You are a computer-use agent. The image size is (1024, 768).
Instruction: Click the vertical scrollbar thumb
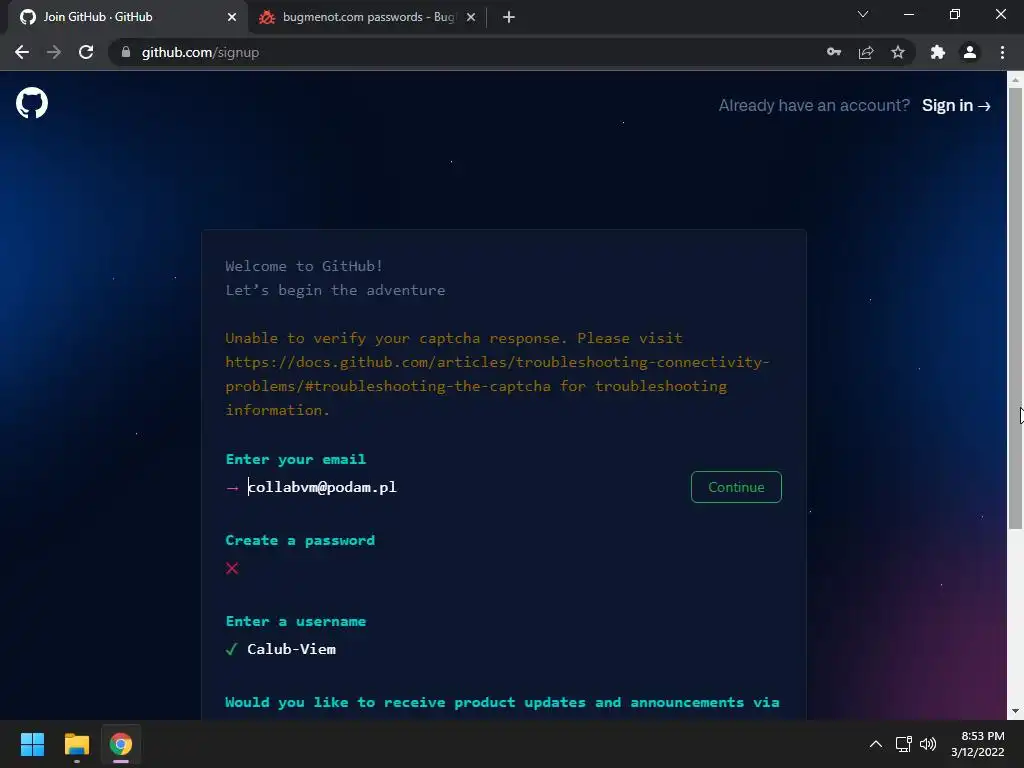click(1015, 308)
